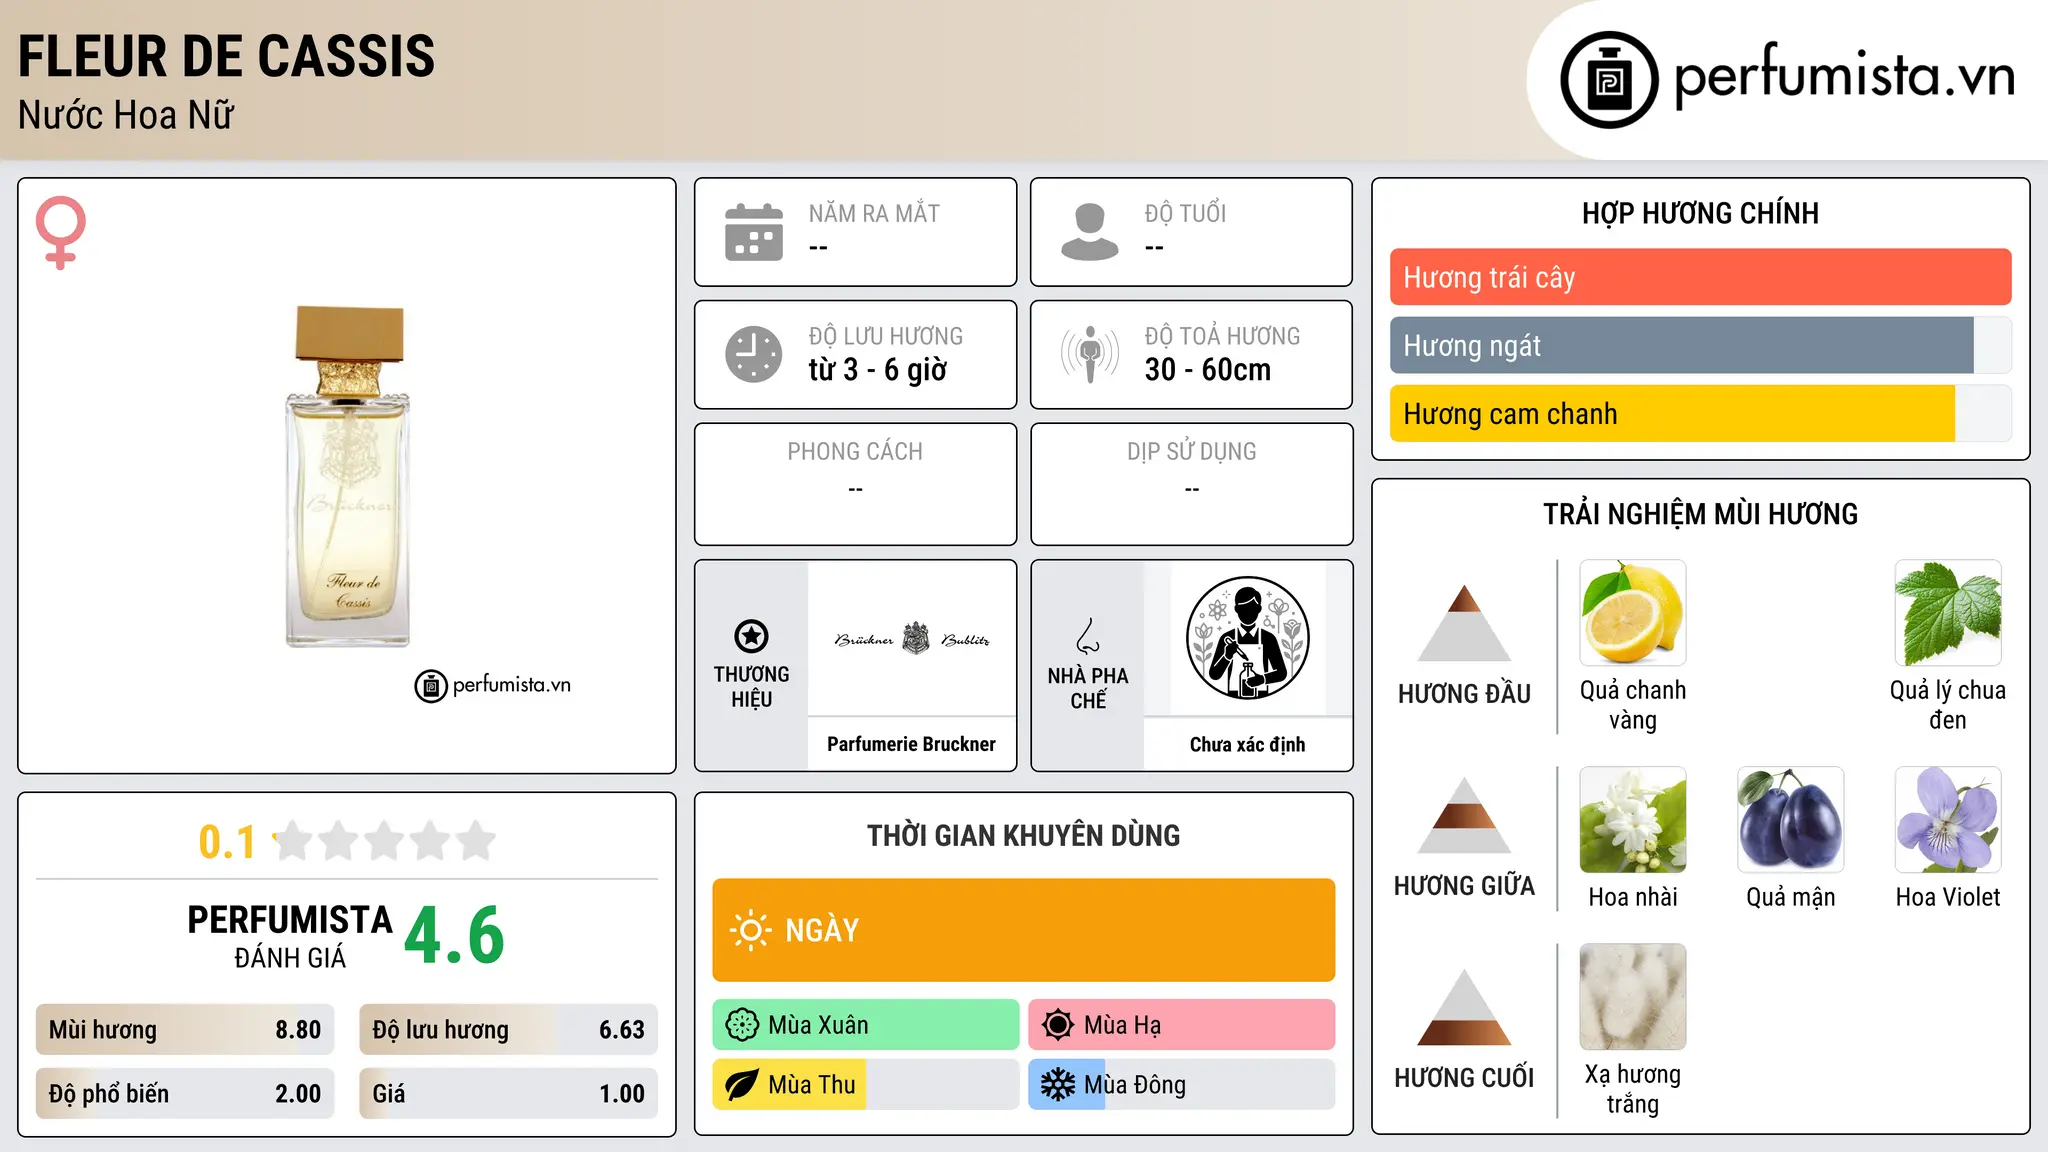Image resolution: width=2048 pixels, height=1152 pixels.
Task: Click the Dịp sử dụng card
Action: 1191,484
